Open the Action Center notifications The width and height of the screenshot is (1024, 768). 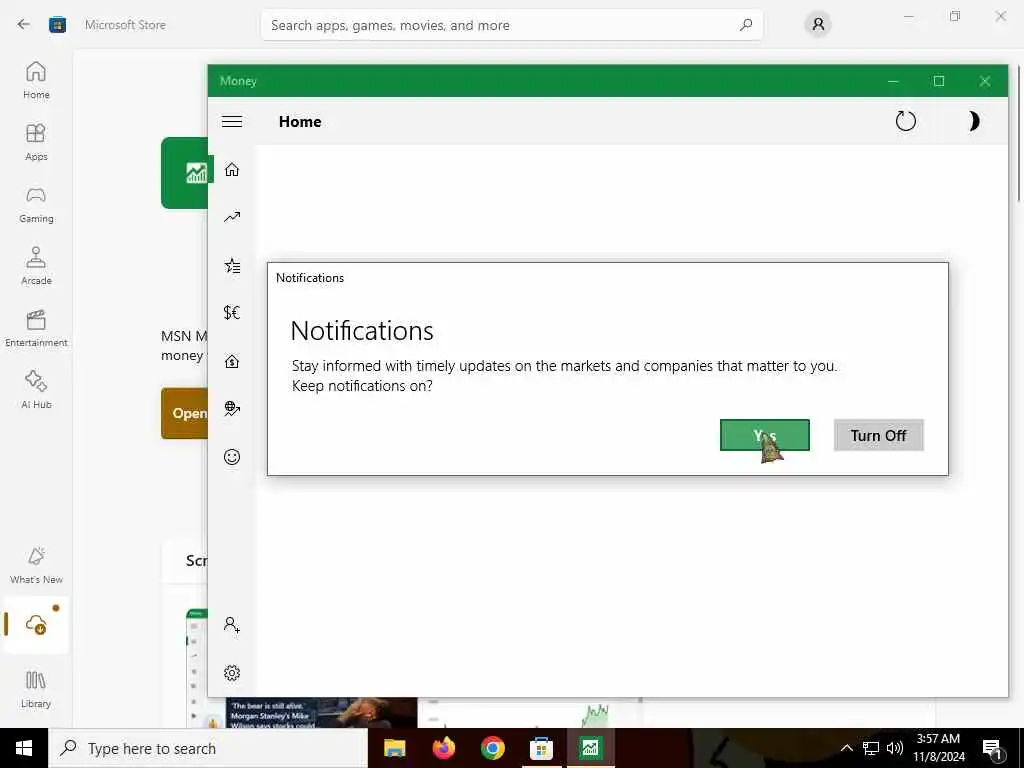[x=993, y=748]
